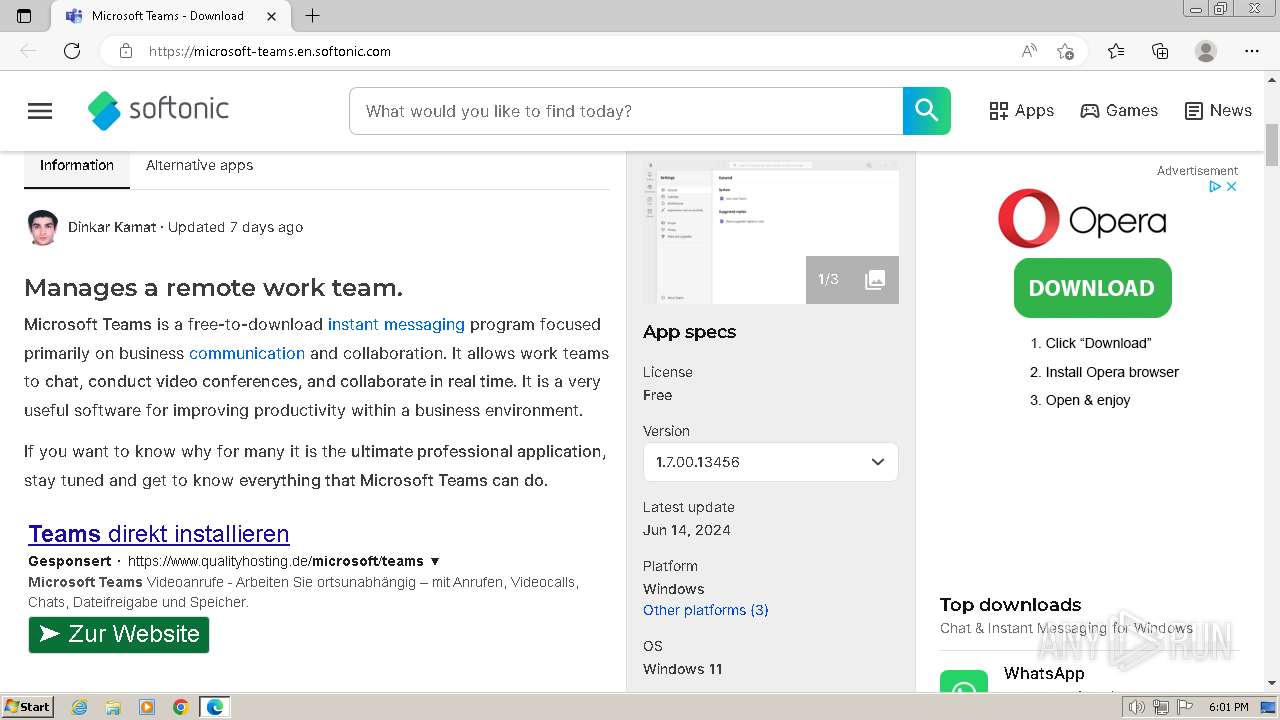
Task: Open a new browser tab
Action: (x=312, y=16)
